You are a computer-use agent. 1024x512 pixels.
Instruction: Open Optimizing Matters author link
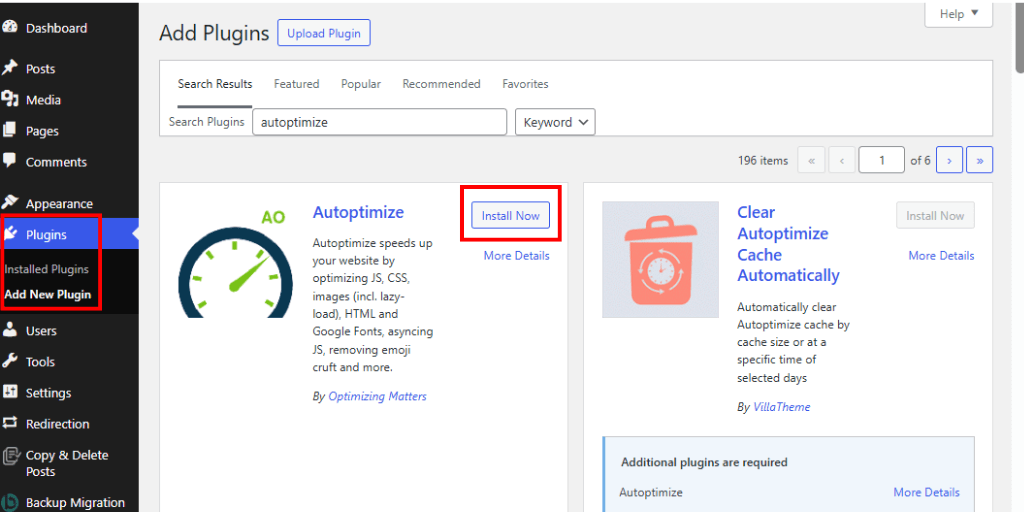pyautogui.click(x=377, y=396)
